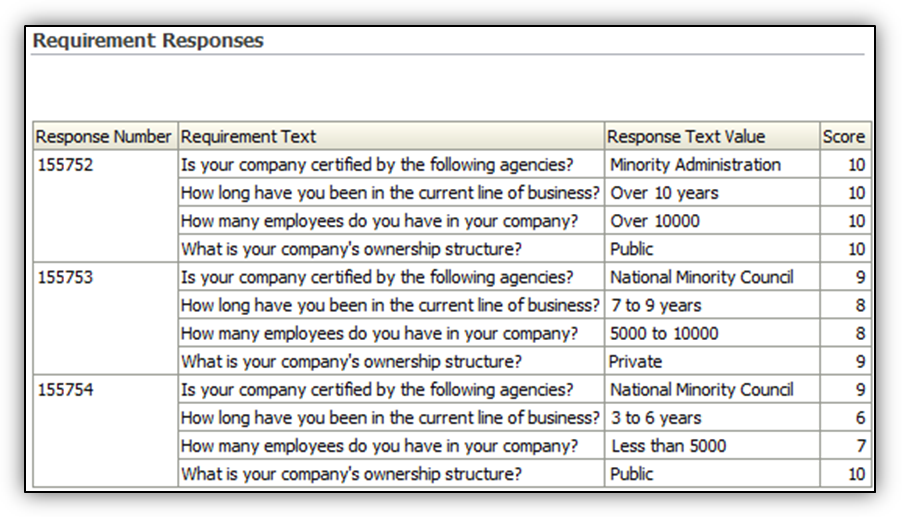The height and width of the screenshot is (517, 902).
Task: Click the score of 6 cell
Action: (x=860, y=418)
